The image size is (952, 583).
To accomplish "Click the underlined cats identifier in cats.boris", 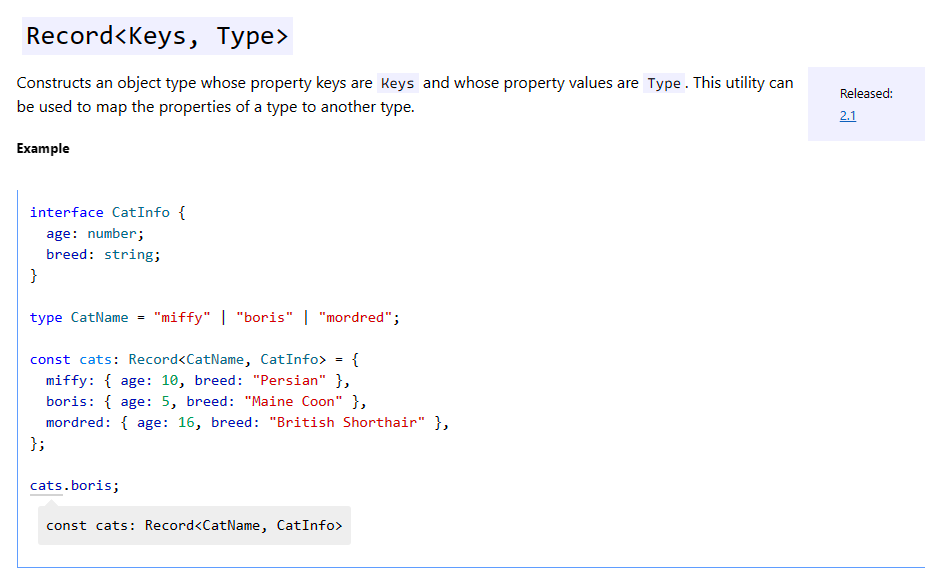I will (x=46, y=485).
